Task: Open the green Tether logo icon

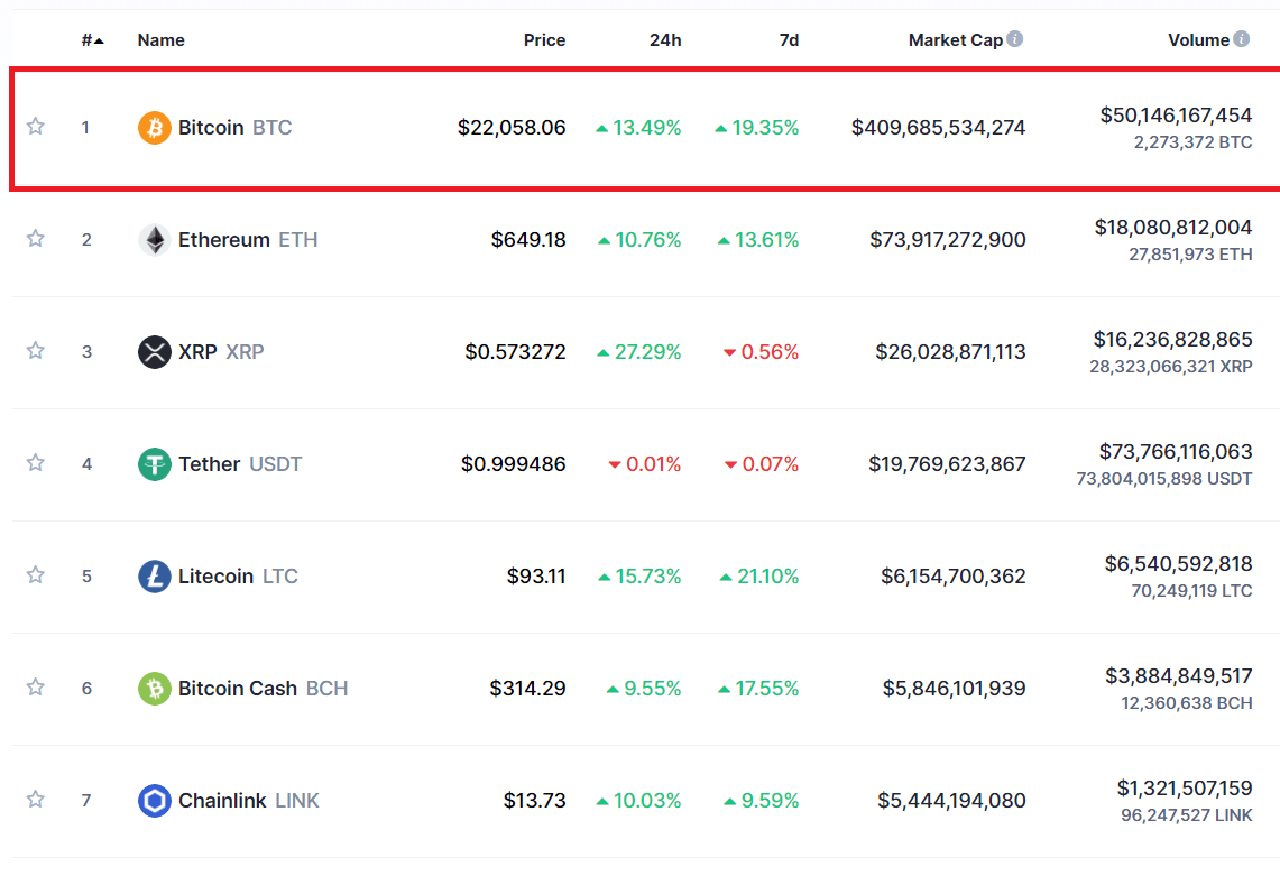Action: pos(154,464)
